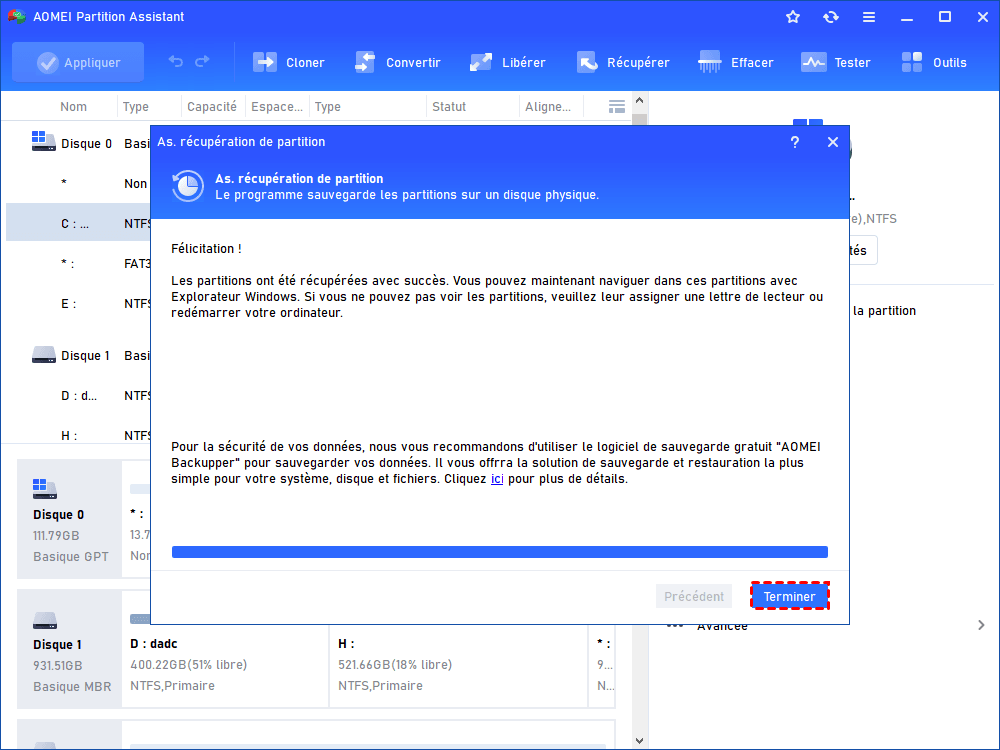Screen dimensions: 1000x750
Task: Click the refresh icon in title bar
Action: pyautogui.click(x=831, y=17)
